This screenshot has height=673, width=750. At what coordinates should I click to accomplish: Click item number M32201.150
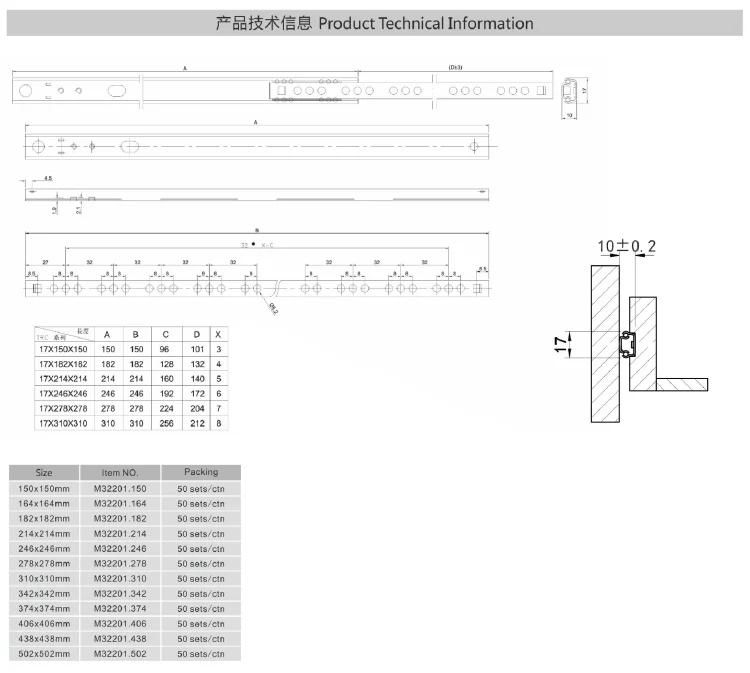tap(119, 488)
